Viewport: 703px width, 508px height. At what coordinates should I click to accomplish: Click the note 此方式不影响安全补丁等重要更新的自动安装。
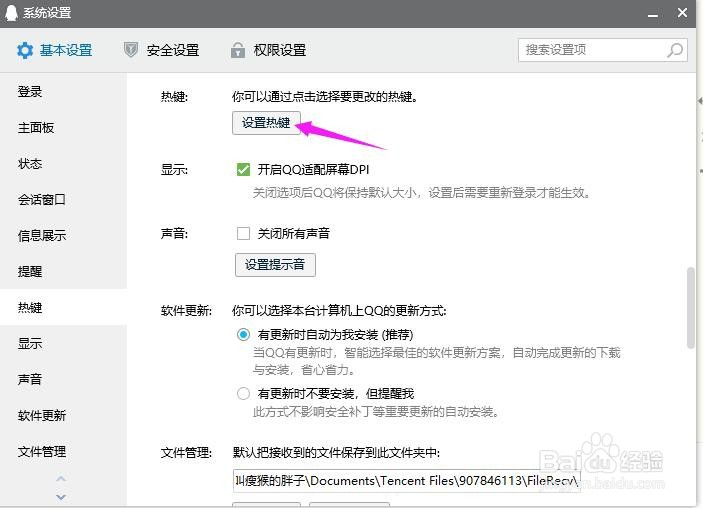[x=376, y=412]
